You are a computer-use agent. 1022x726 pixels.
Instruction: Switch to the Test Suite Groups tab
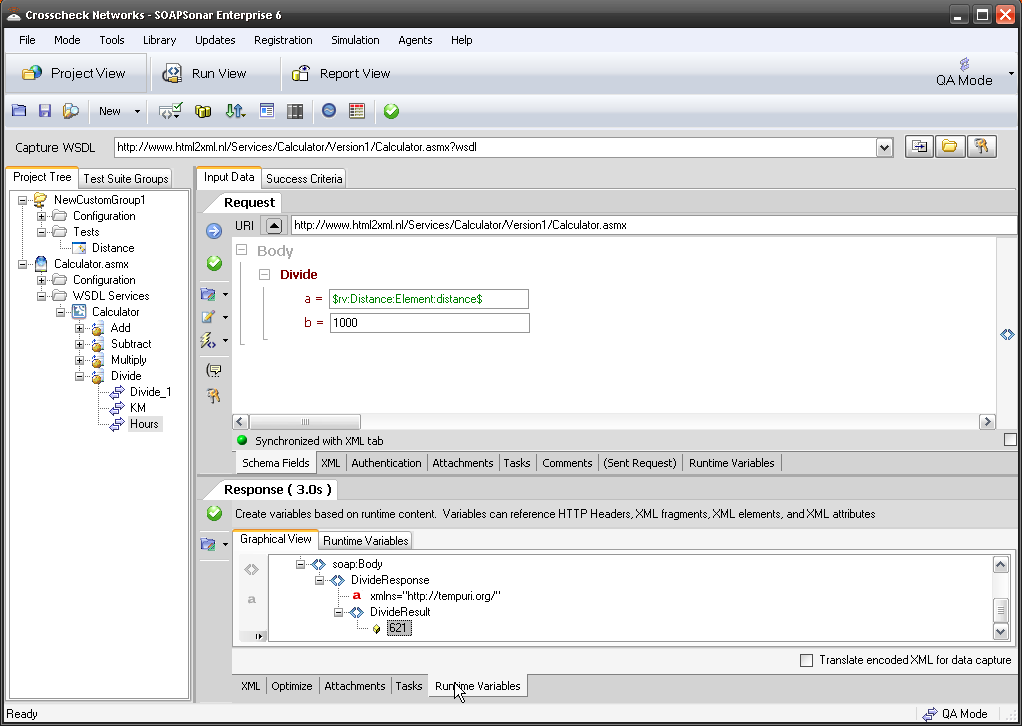[126, 178]
